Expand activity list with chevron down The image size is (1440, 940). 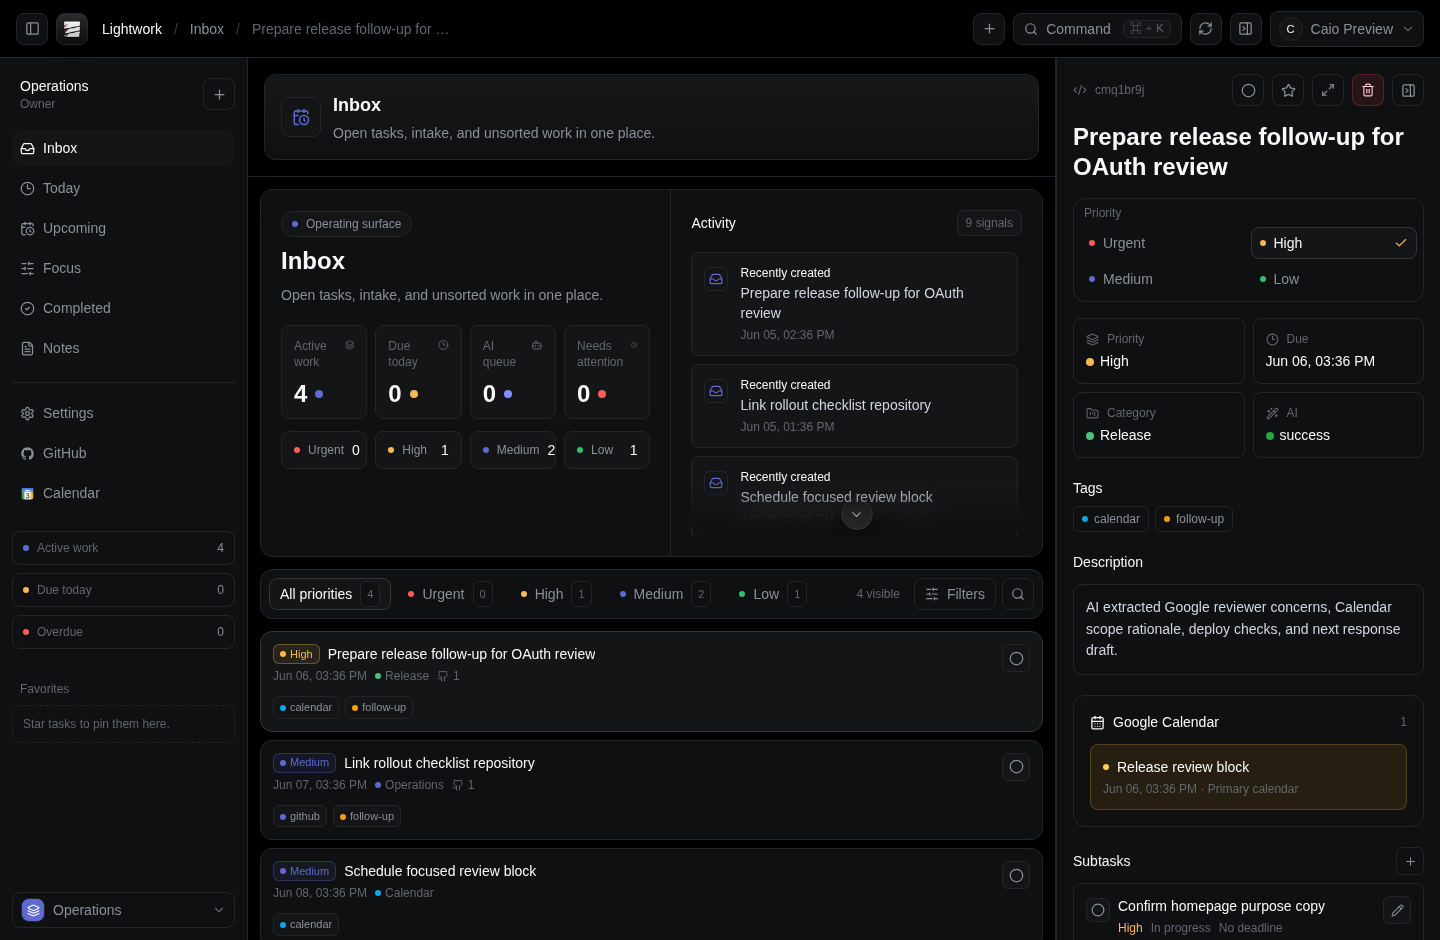click(x=856, y=514)
